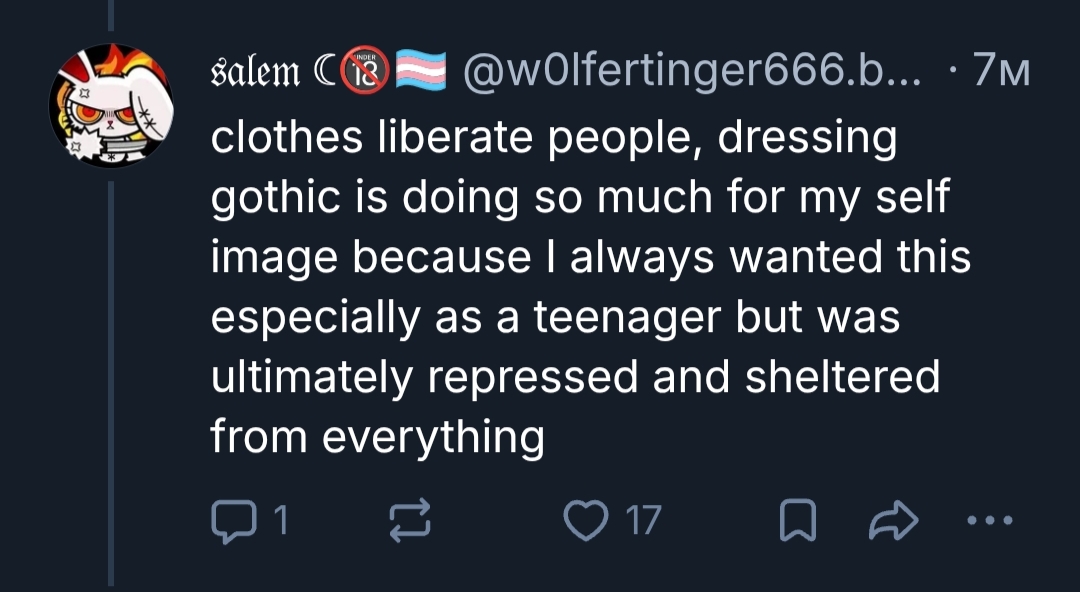Viewport: 1080px width, 592px height.
Task: Click the transgender flag emoji
Action: pos(421,70)
